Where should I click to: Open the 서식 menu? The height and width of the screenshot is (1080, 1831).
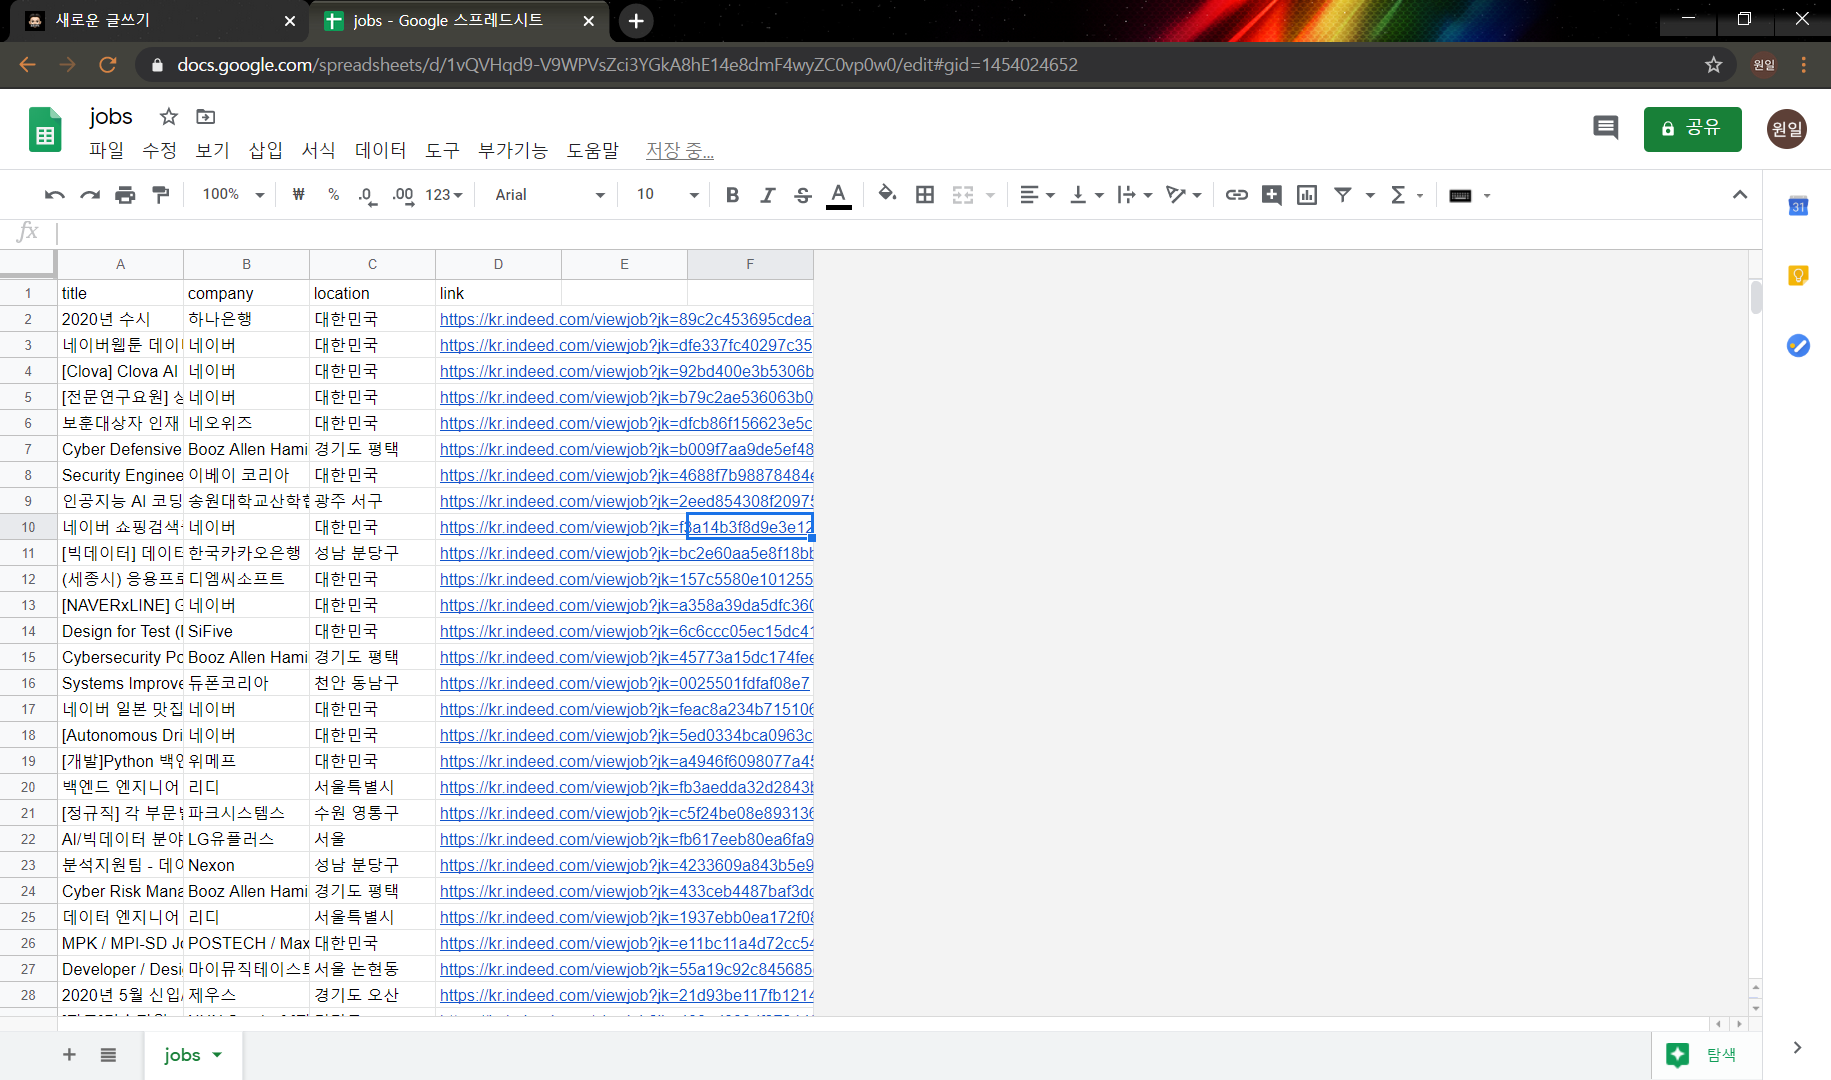click(318, 150)
